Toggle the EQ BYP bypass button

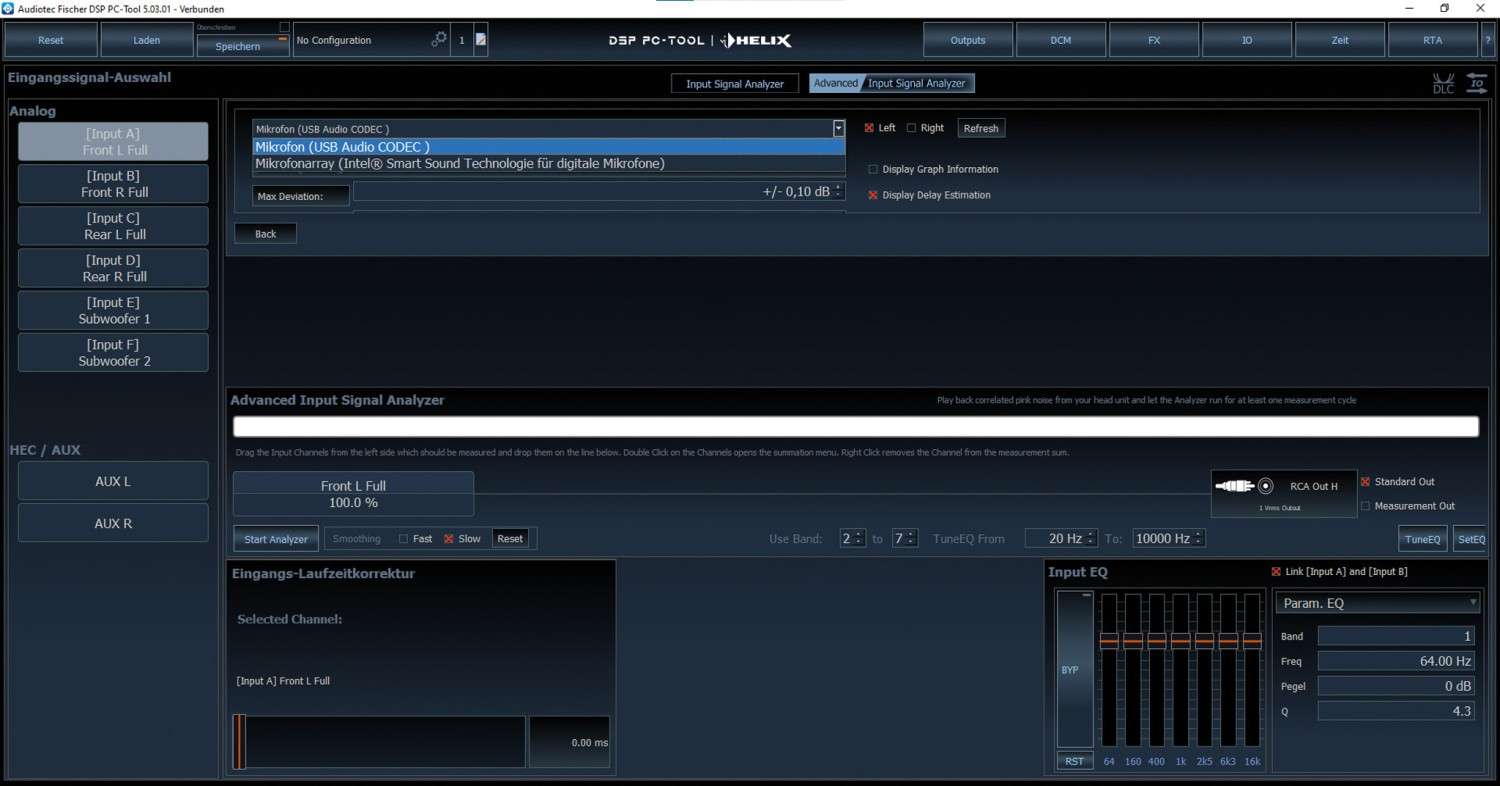tap(1075, 669)
